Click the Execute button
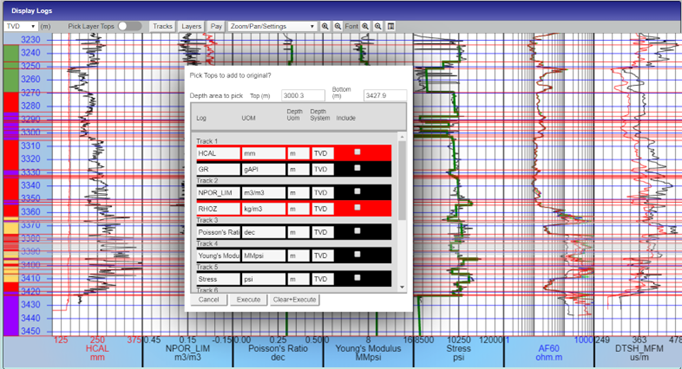682x369 pixels. [x=248, y=299]
